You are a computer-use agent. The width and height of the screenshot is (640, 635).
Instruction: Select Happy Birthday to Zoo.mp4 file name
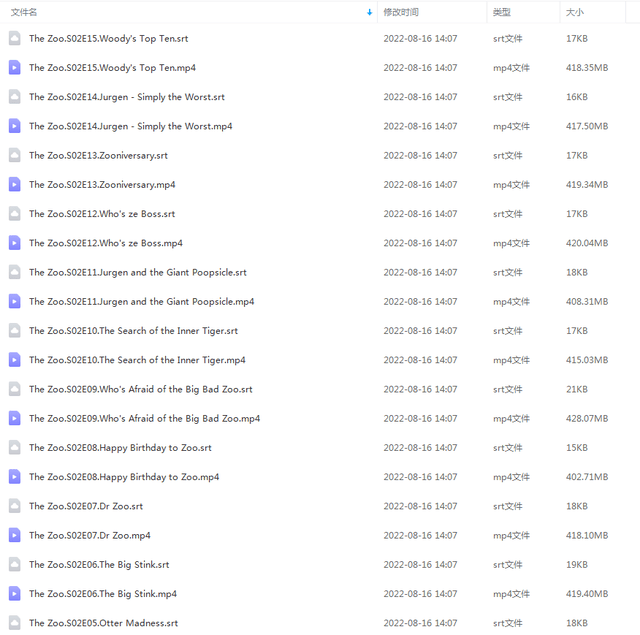(124, 477)
